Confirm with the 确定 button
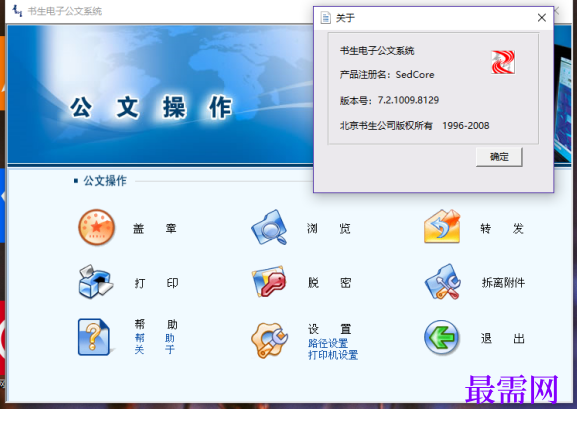The image size is (577, 421). 499,157
